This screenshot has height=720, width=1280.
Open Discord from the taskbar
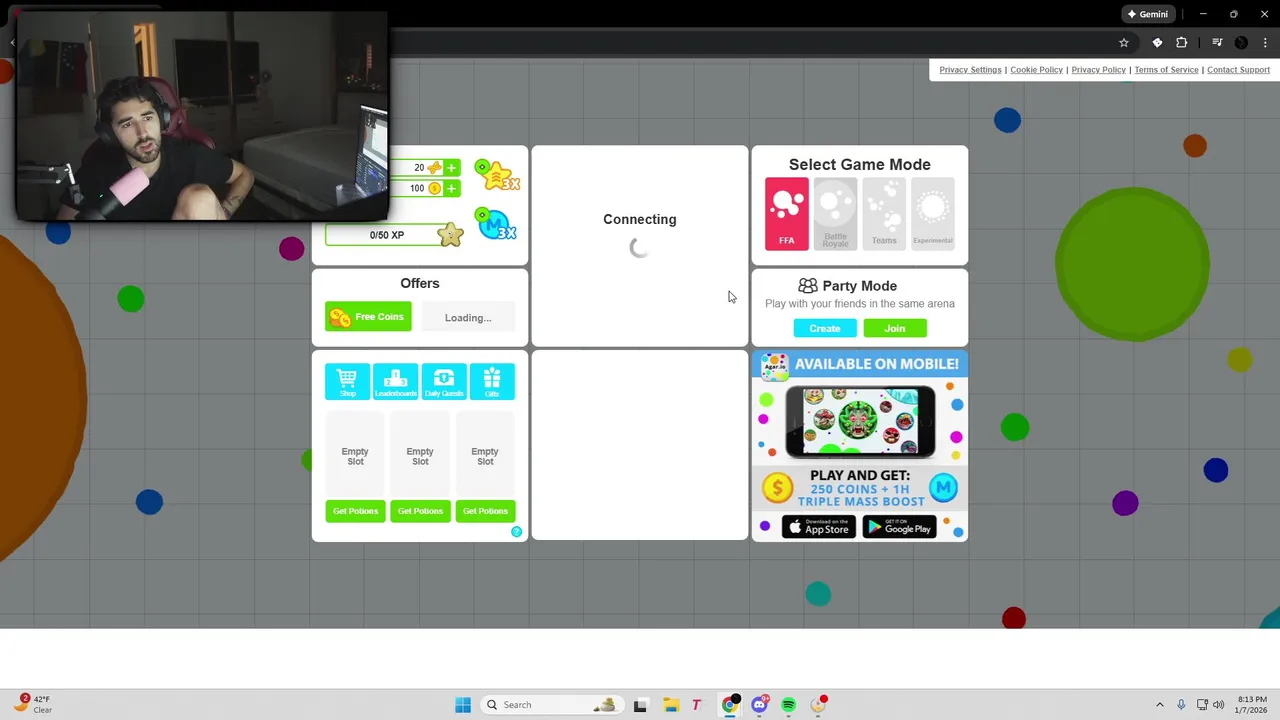759,705
